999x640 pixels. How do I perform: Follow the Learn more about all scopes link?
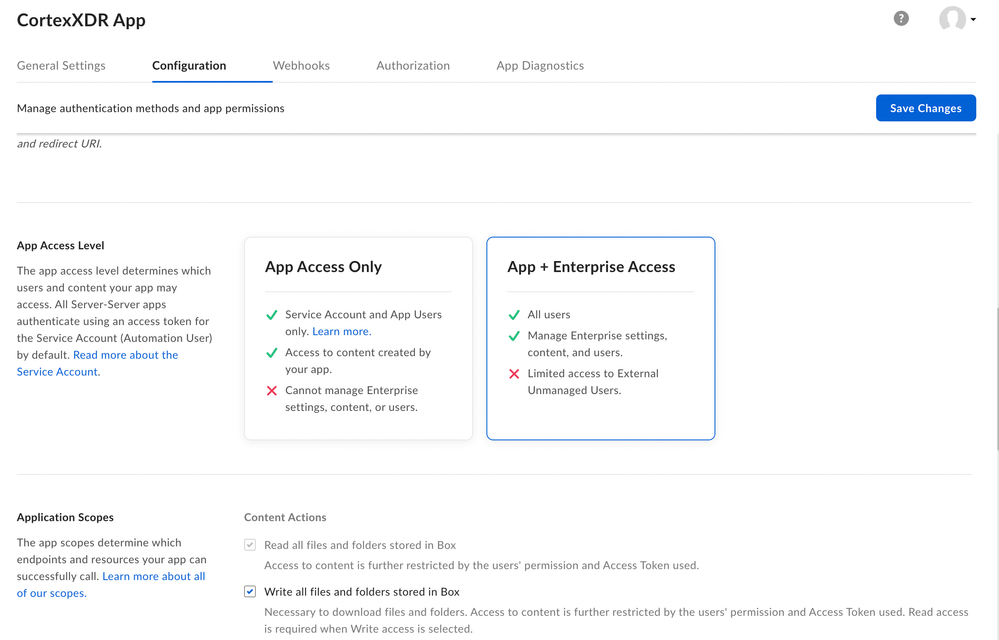153,577
